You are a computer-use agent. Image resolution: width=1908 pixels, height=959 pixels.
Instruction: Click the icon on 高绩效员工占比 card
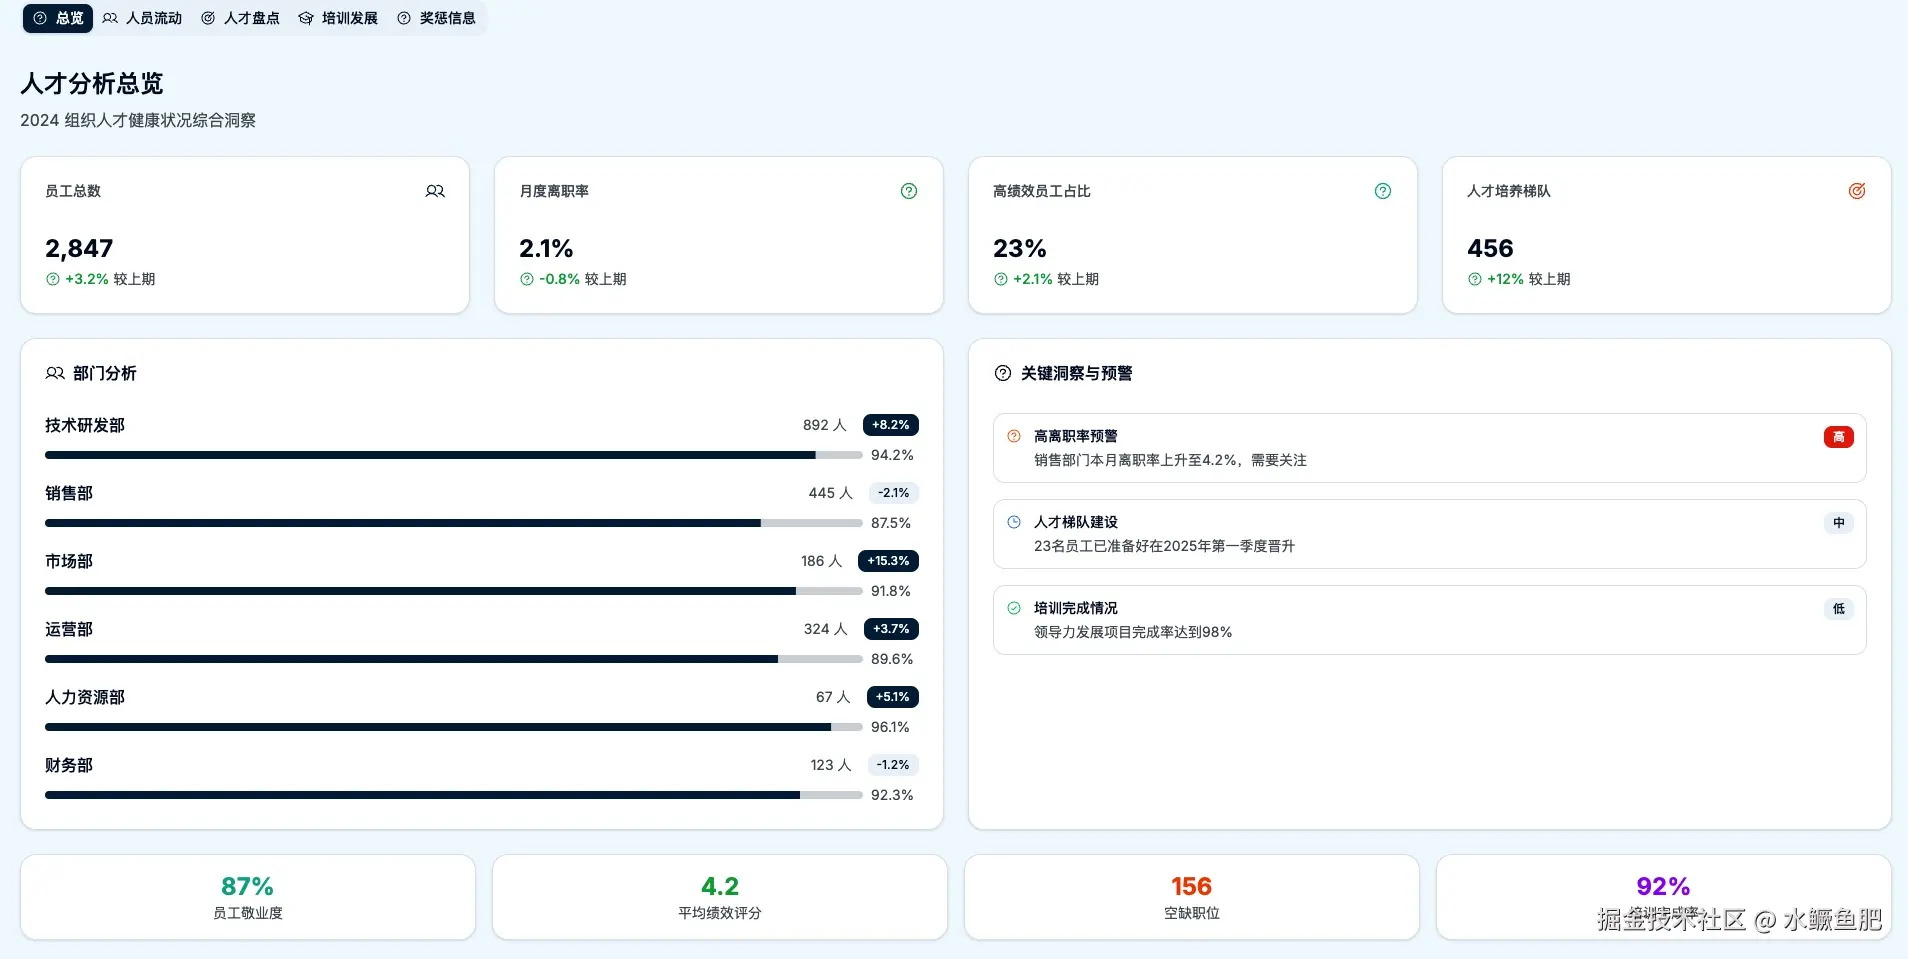[x=1383, y=191]
